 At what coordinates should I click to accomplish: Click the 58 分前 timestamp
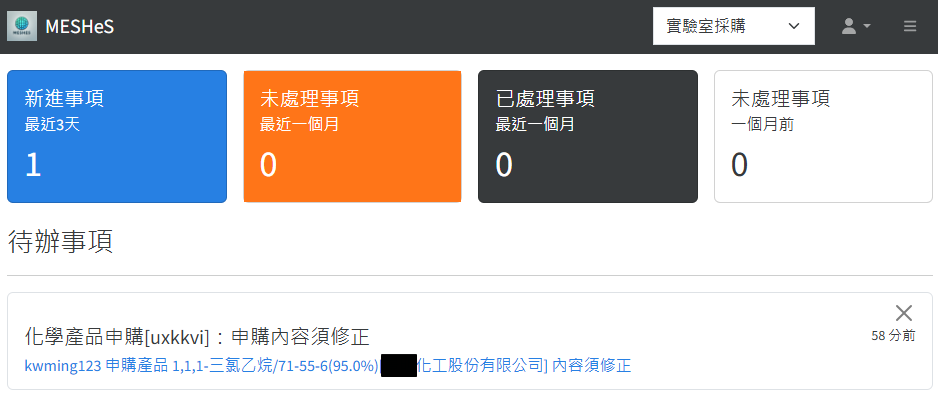[x=893, y=336]
